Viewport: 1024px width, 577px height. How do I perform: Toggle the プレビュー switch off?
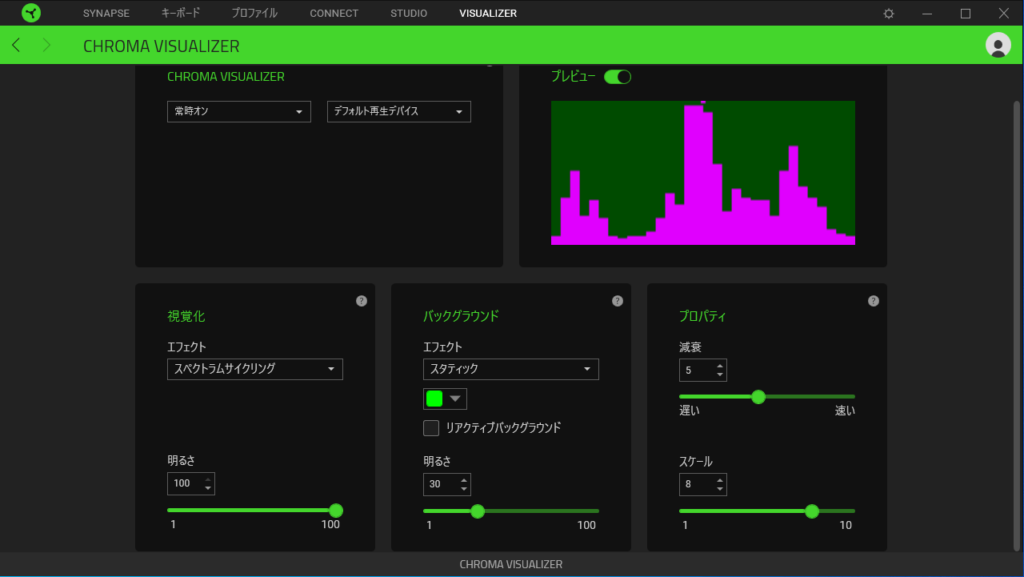617,77
